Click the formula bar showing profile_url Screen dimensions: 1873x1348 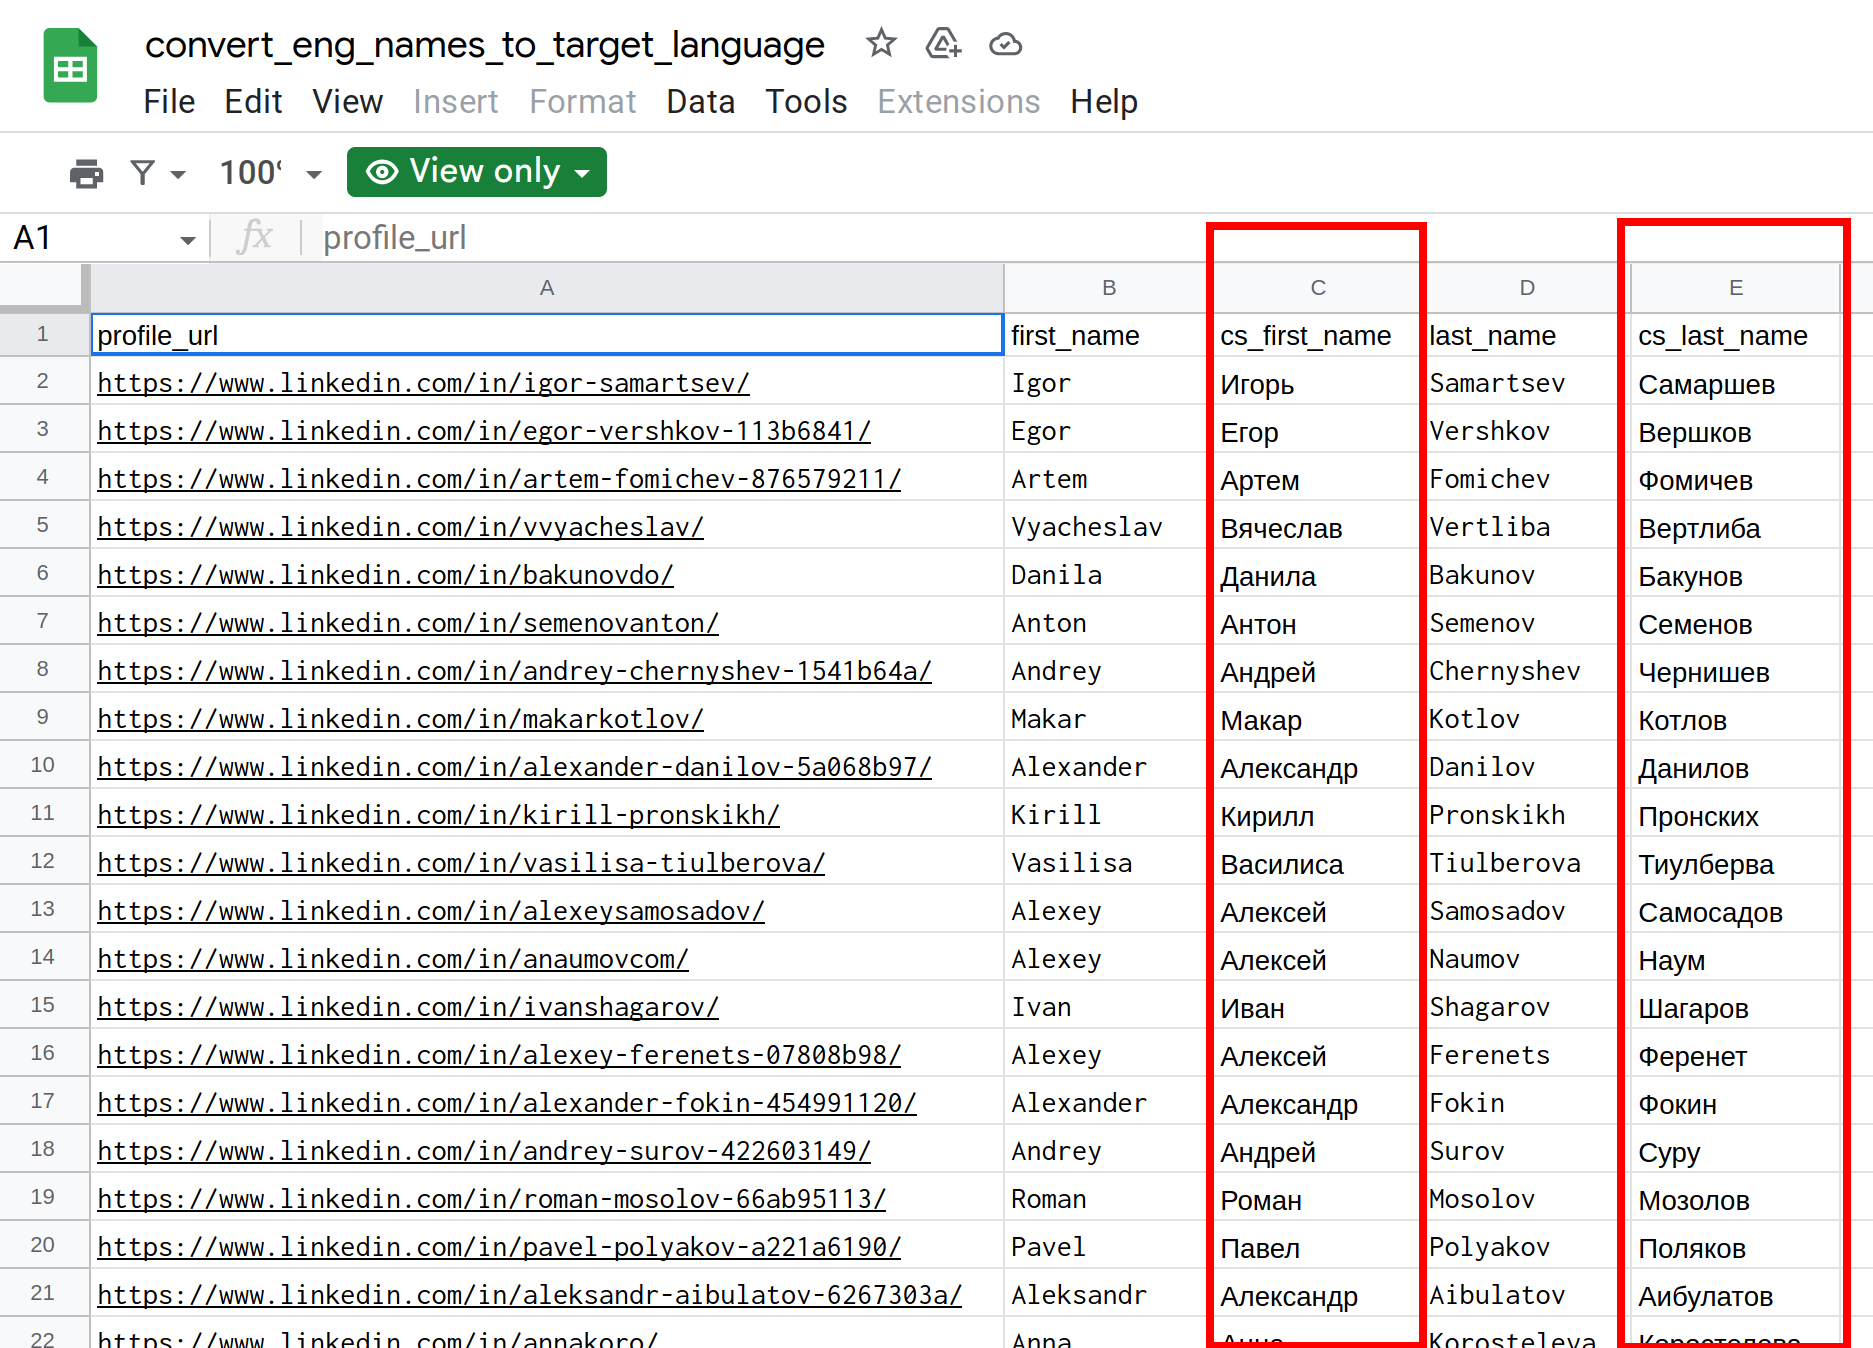coord(700,238)
